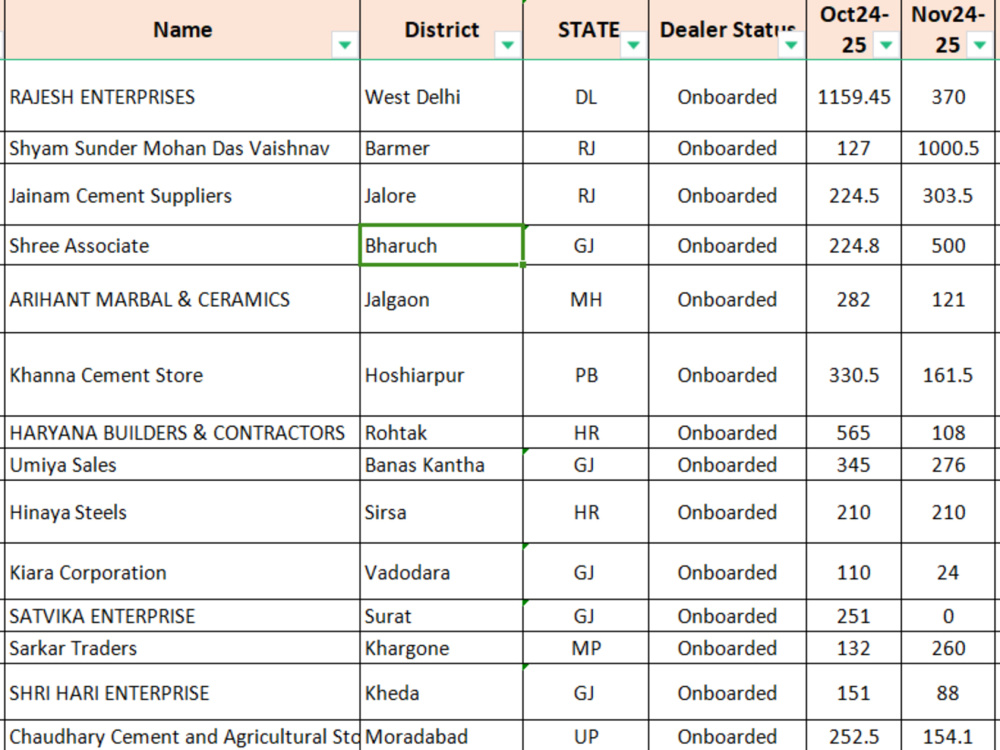Screen dimensions: 1000x750
Task: Click the Sirsa district cell
Action: (441, 511)
